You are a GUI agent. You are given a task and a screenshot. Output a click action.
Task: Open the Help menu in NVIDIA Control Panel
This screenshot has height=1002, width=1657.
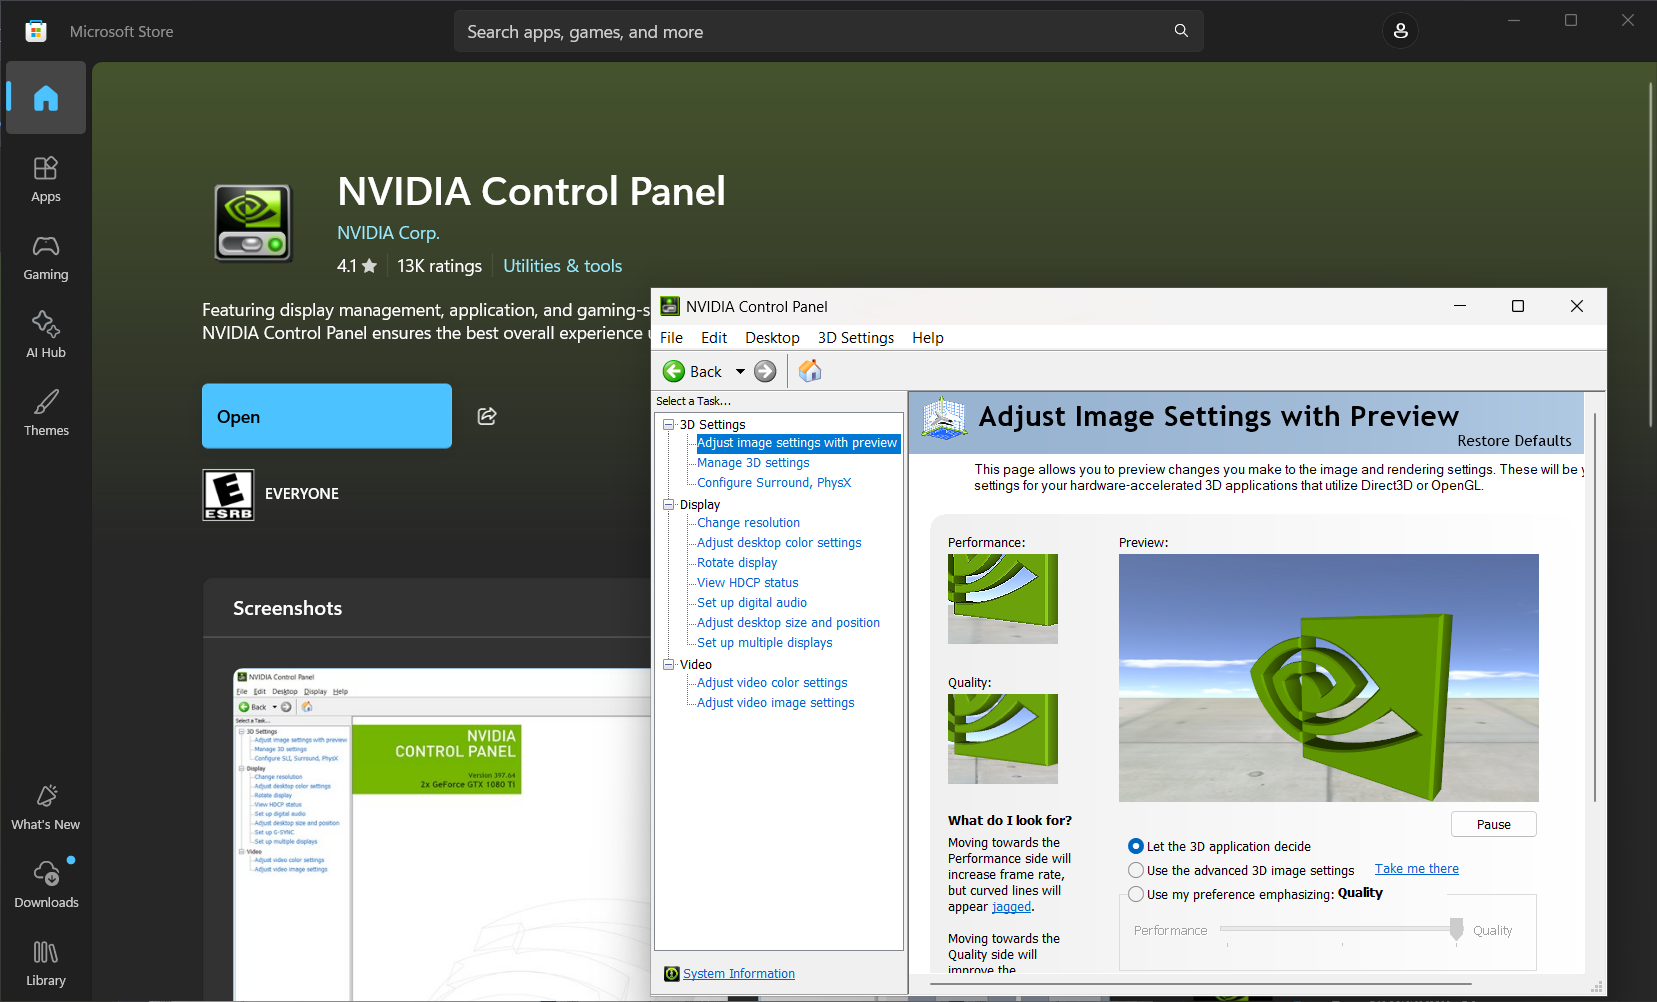(x=928, y=338)
